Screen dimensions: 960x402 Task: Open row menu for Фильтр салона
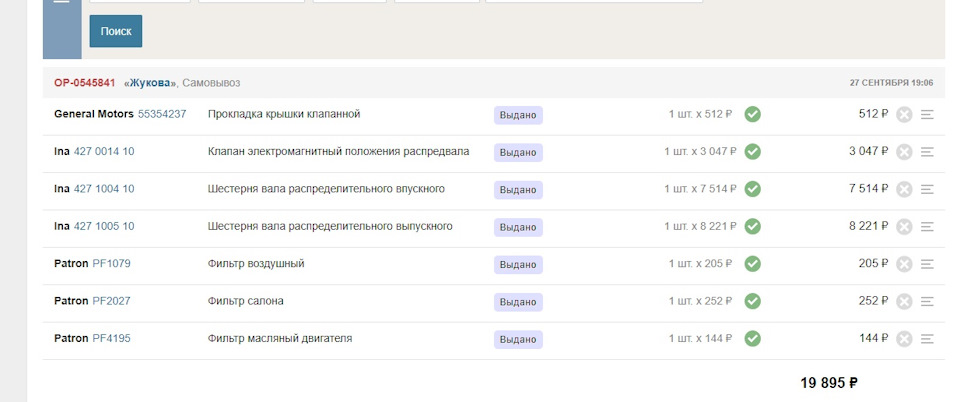[x=927, y=301]
